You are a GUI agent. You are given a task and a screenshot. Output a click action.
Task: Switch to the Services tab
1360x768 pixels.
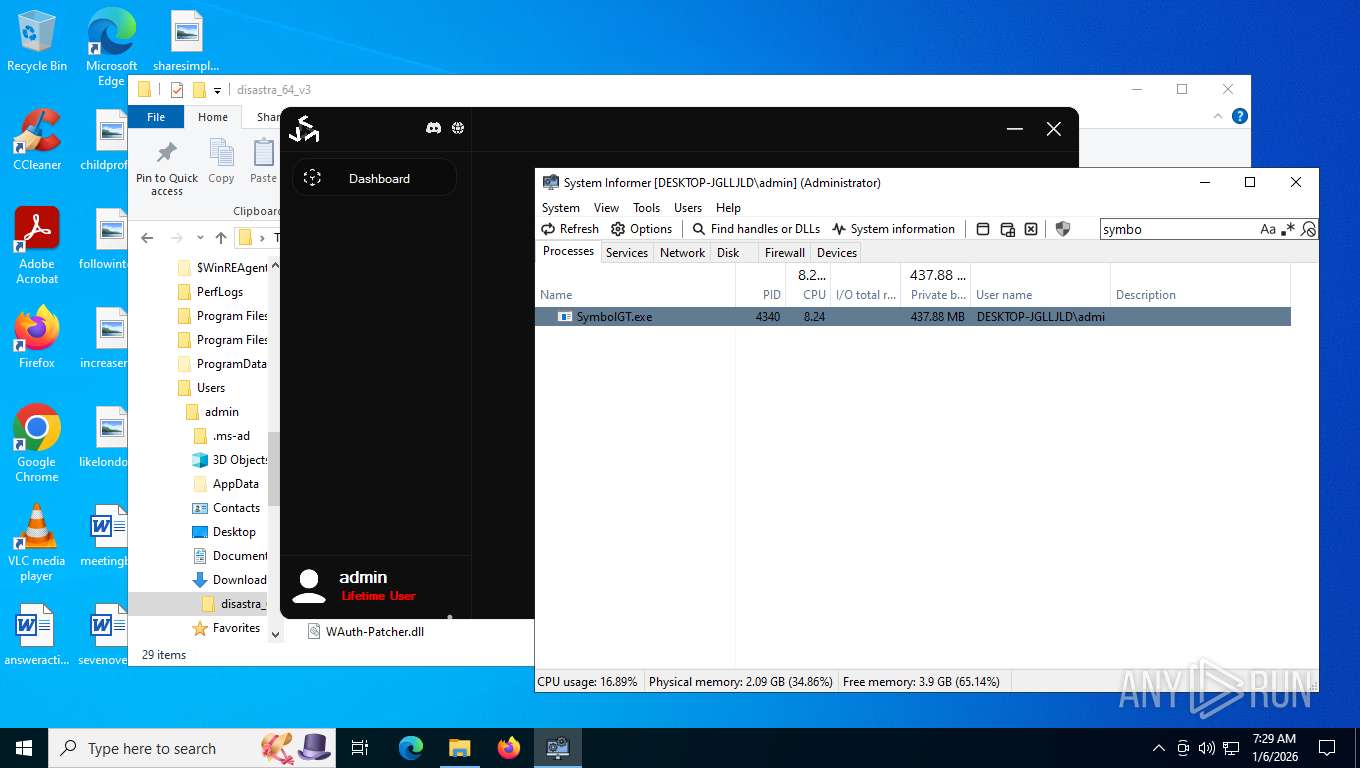627,253
